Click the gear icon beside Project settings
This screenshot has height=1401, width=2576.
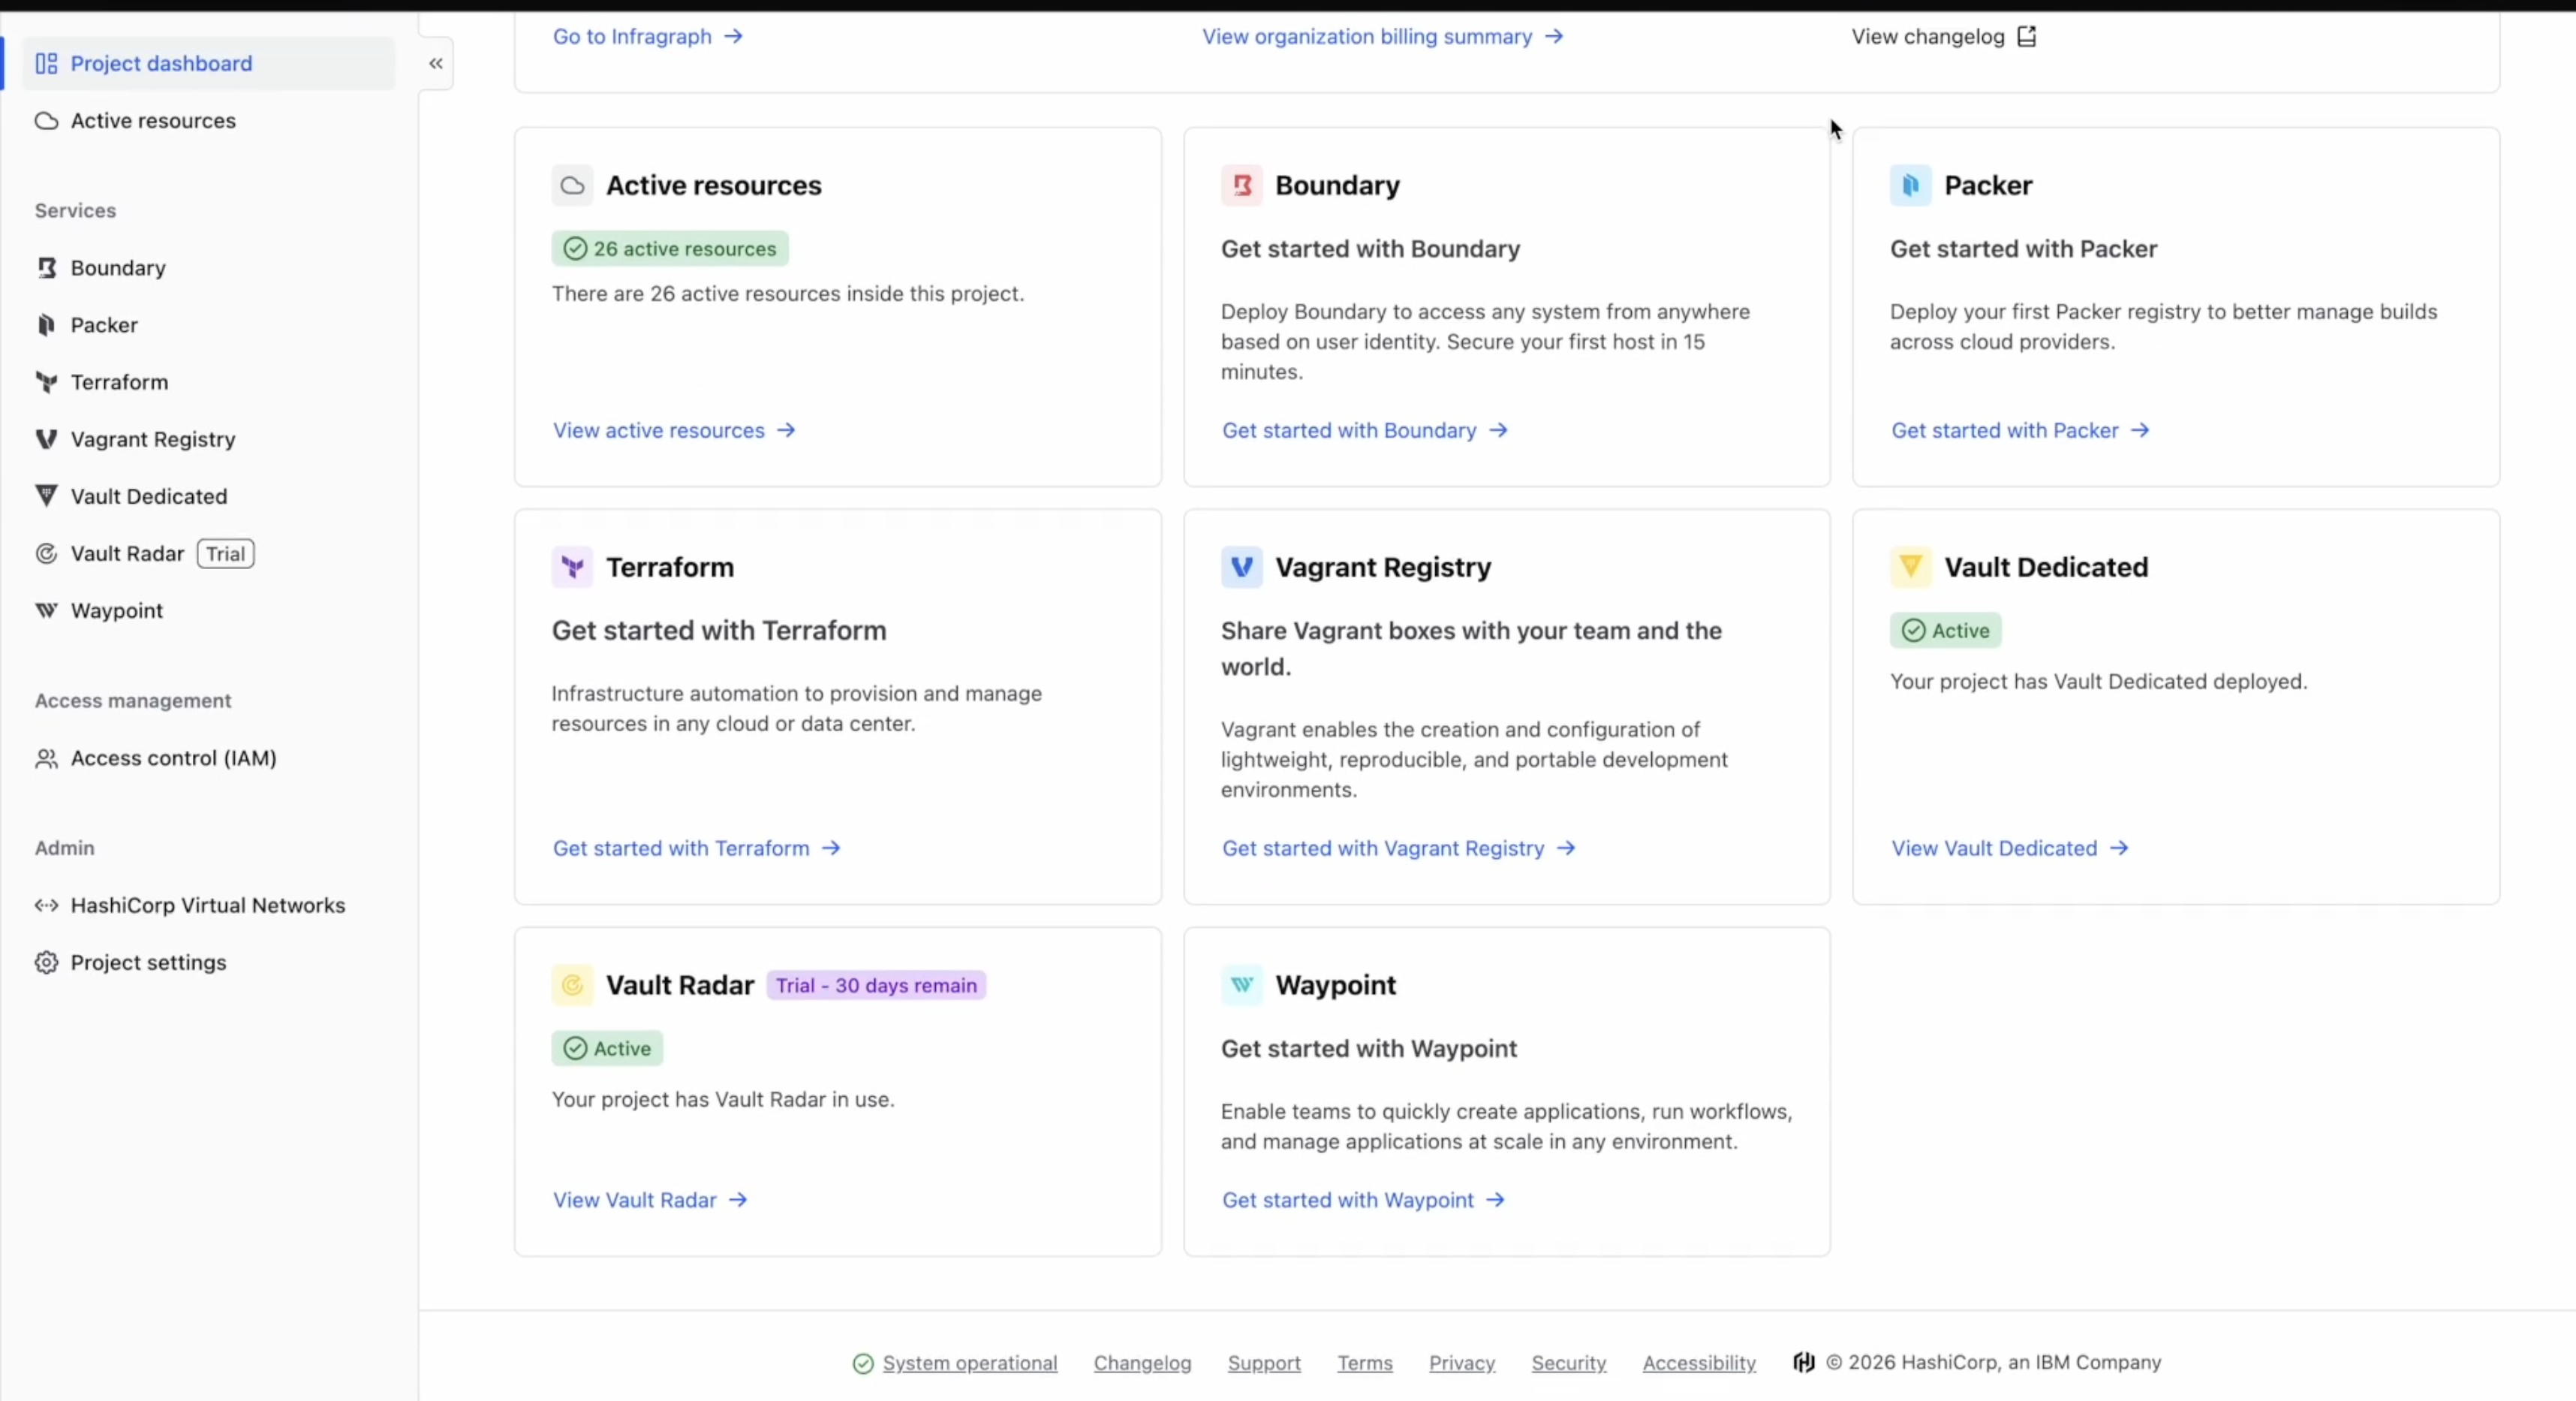tap(46, 962)
